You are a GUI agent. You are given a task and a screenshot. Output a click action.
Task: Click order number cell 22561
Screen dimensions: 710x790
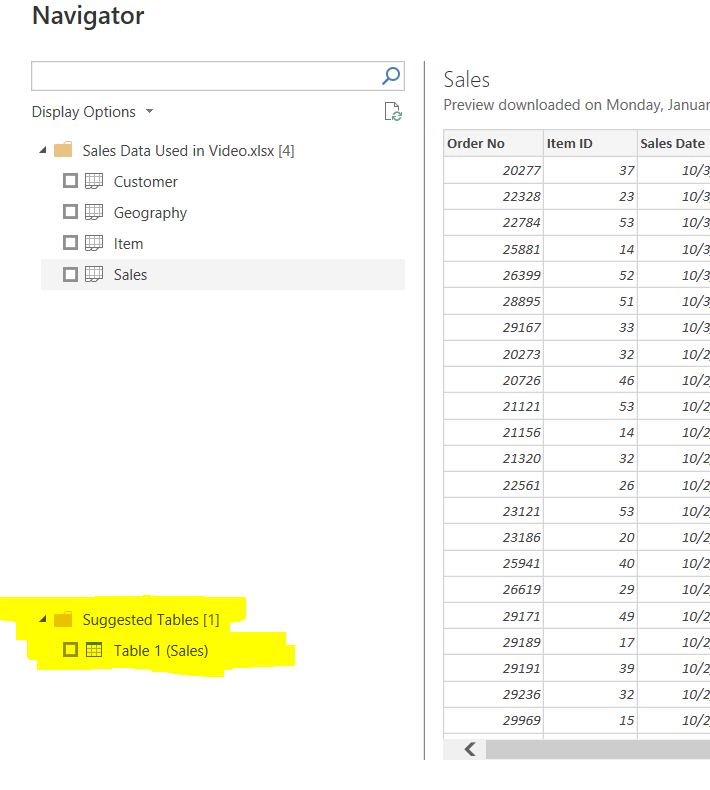(x=493, y=486)
